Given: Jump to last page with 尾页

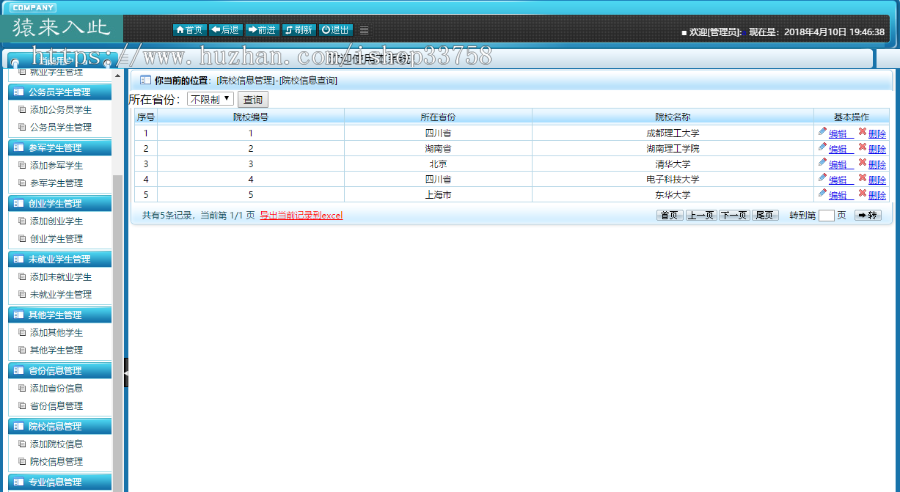Looking at the screenshot, I should point(765,215).
